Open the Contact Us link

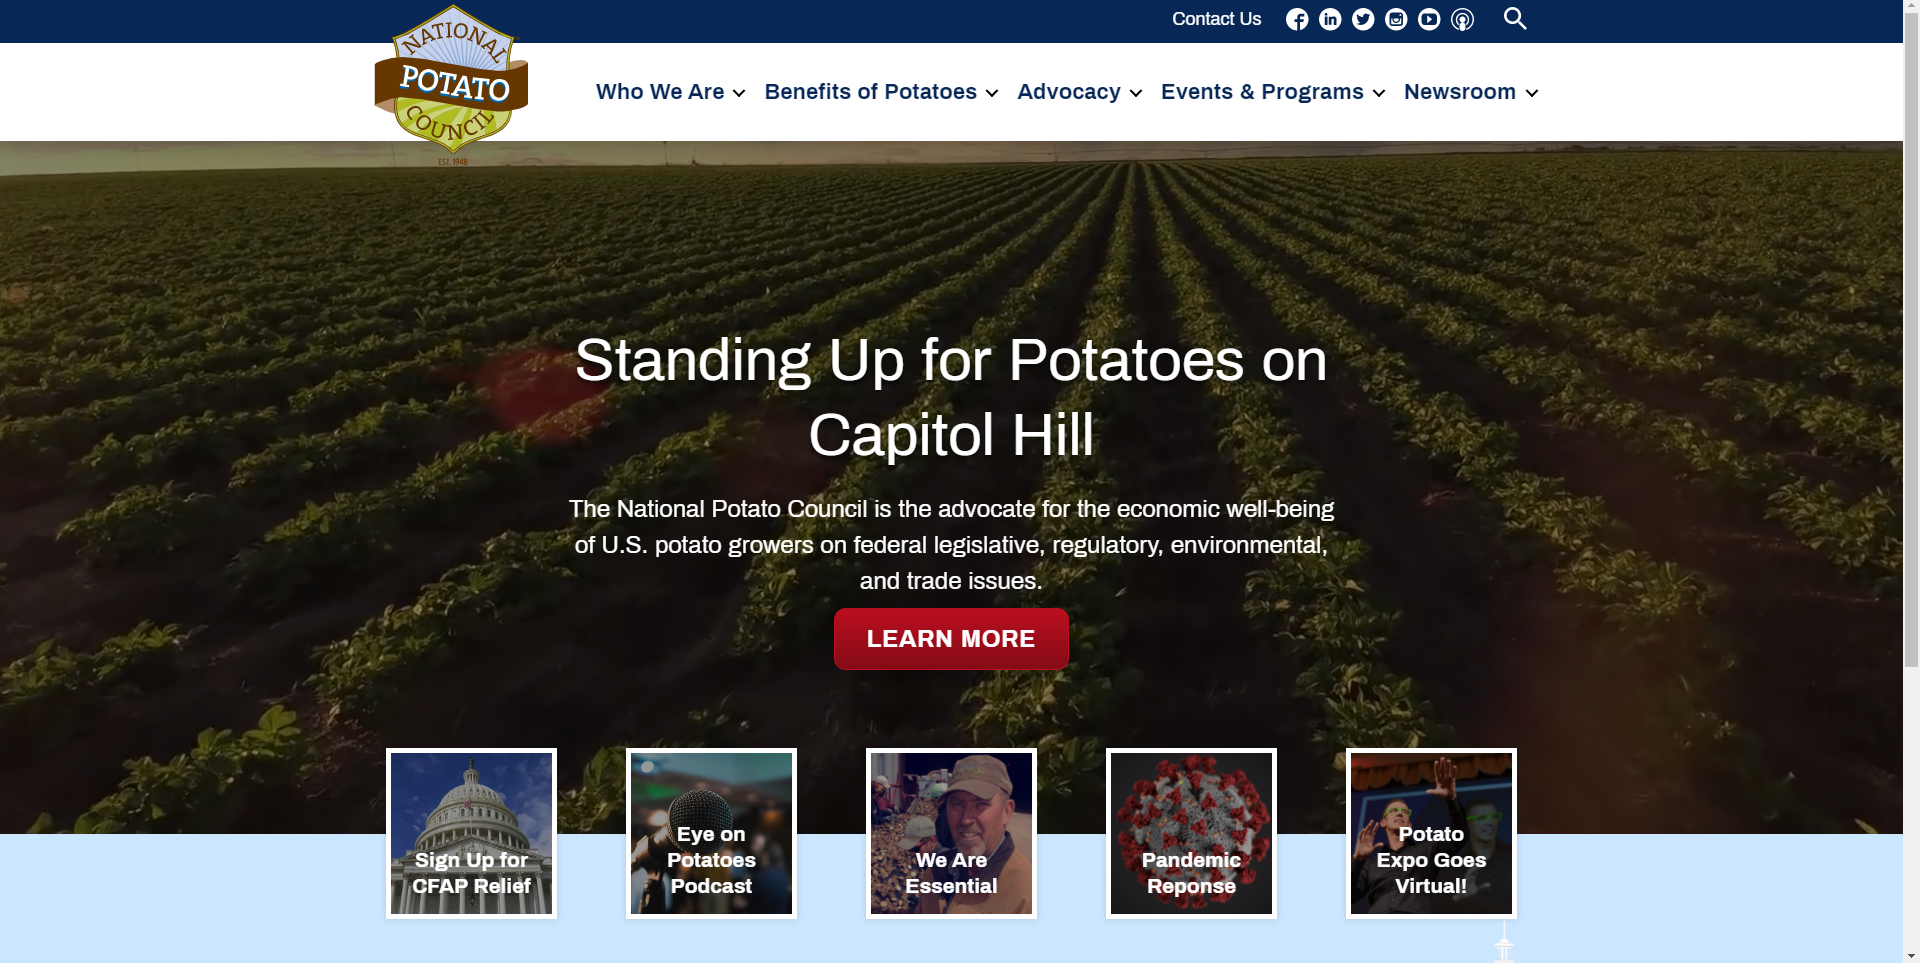(1216, 19)
